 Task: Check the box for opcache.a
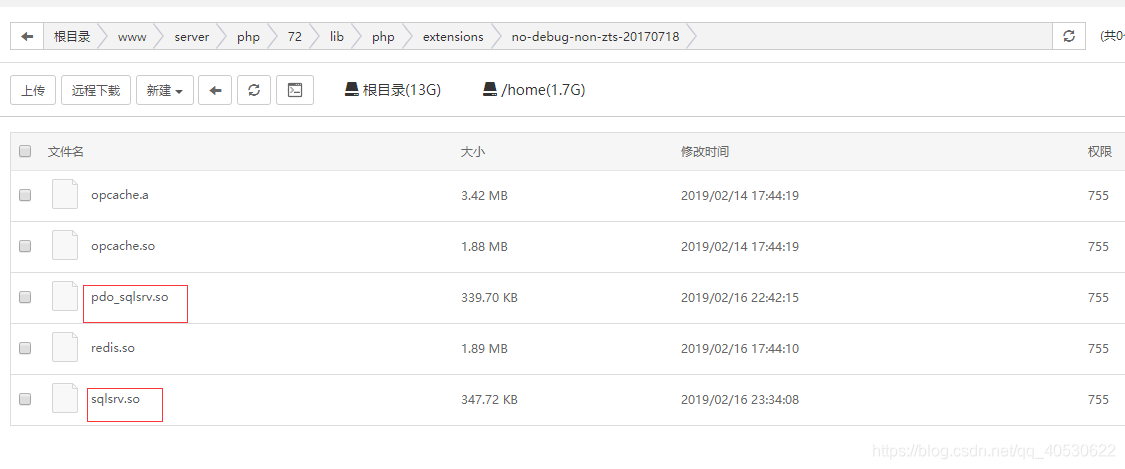tap(25, 195)
